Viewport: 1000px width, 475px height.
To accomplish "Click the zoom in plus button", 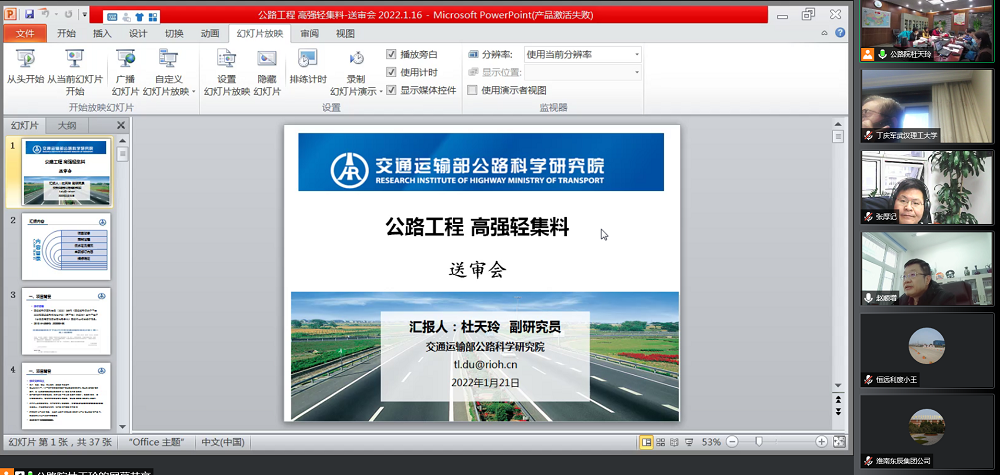I will (x=821, y=441).
